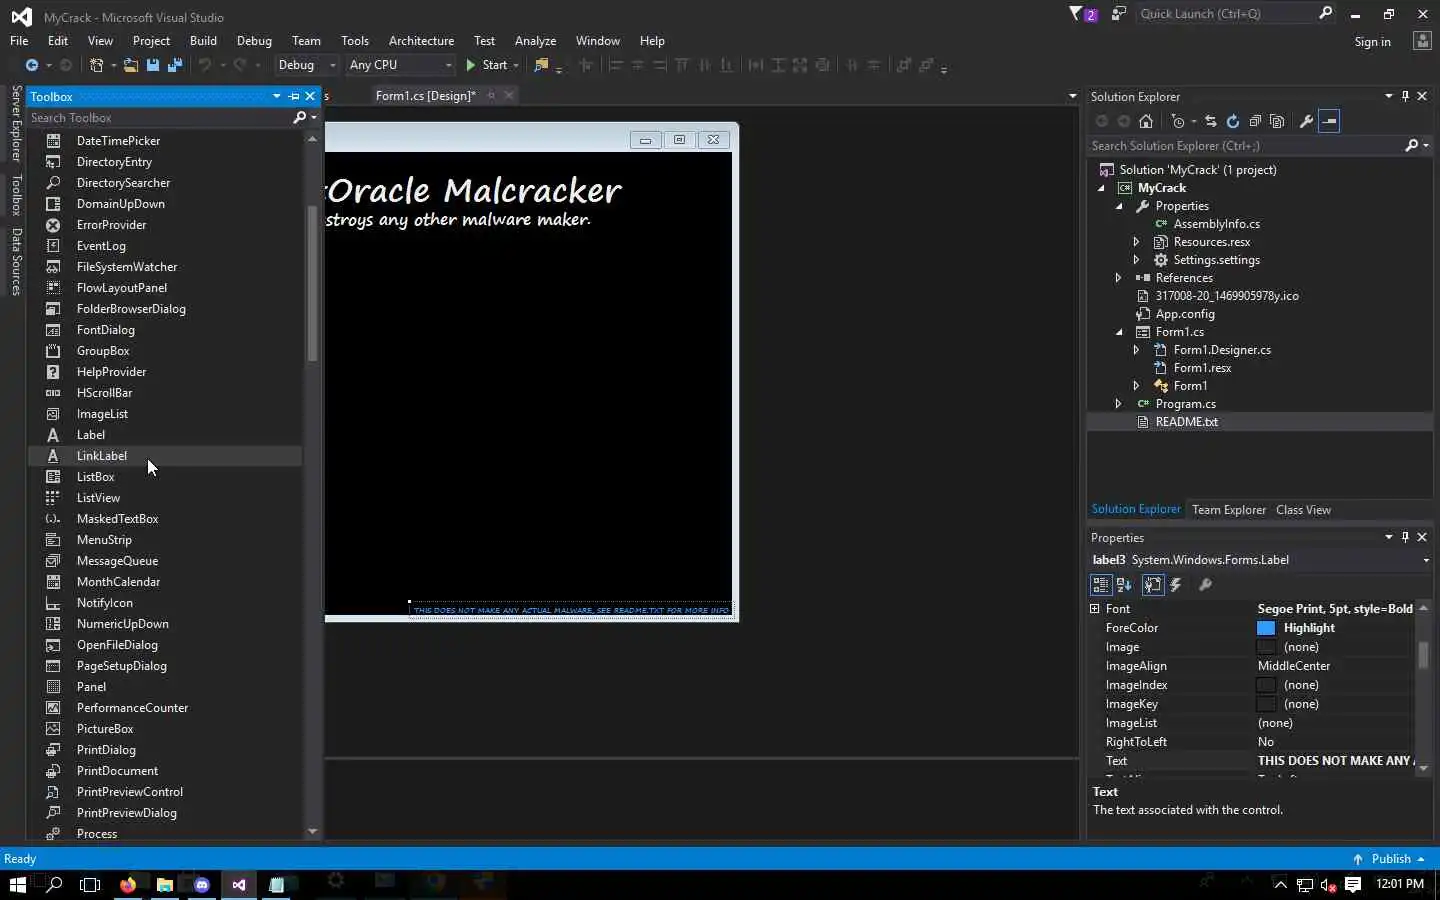Select README.txt in Solution Explorer
This screenshot has height=900, width=1440.
pyautogui.click(x=1186, y=422)
